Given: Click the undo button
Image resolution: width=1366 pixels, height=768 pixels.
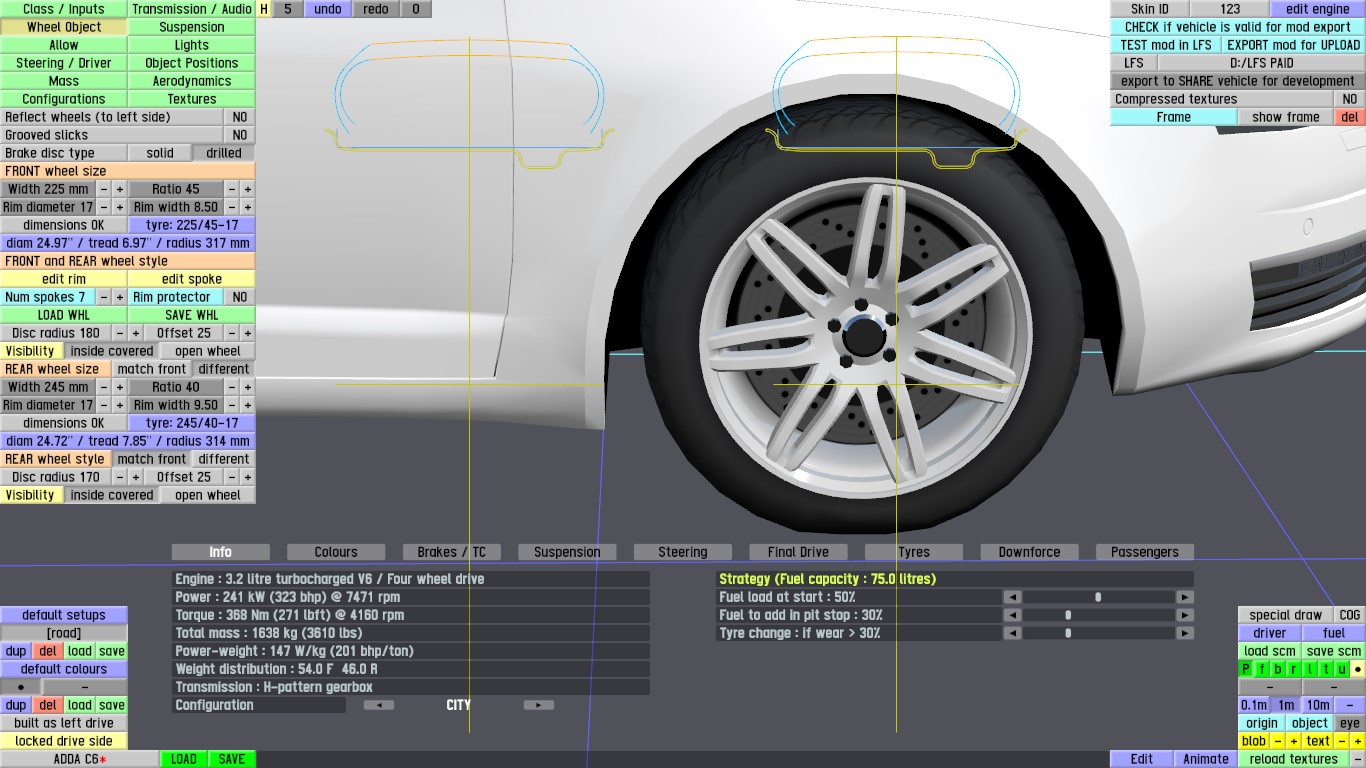Looking at the screenshot, I should tap(328, 9).
